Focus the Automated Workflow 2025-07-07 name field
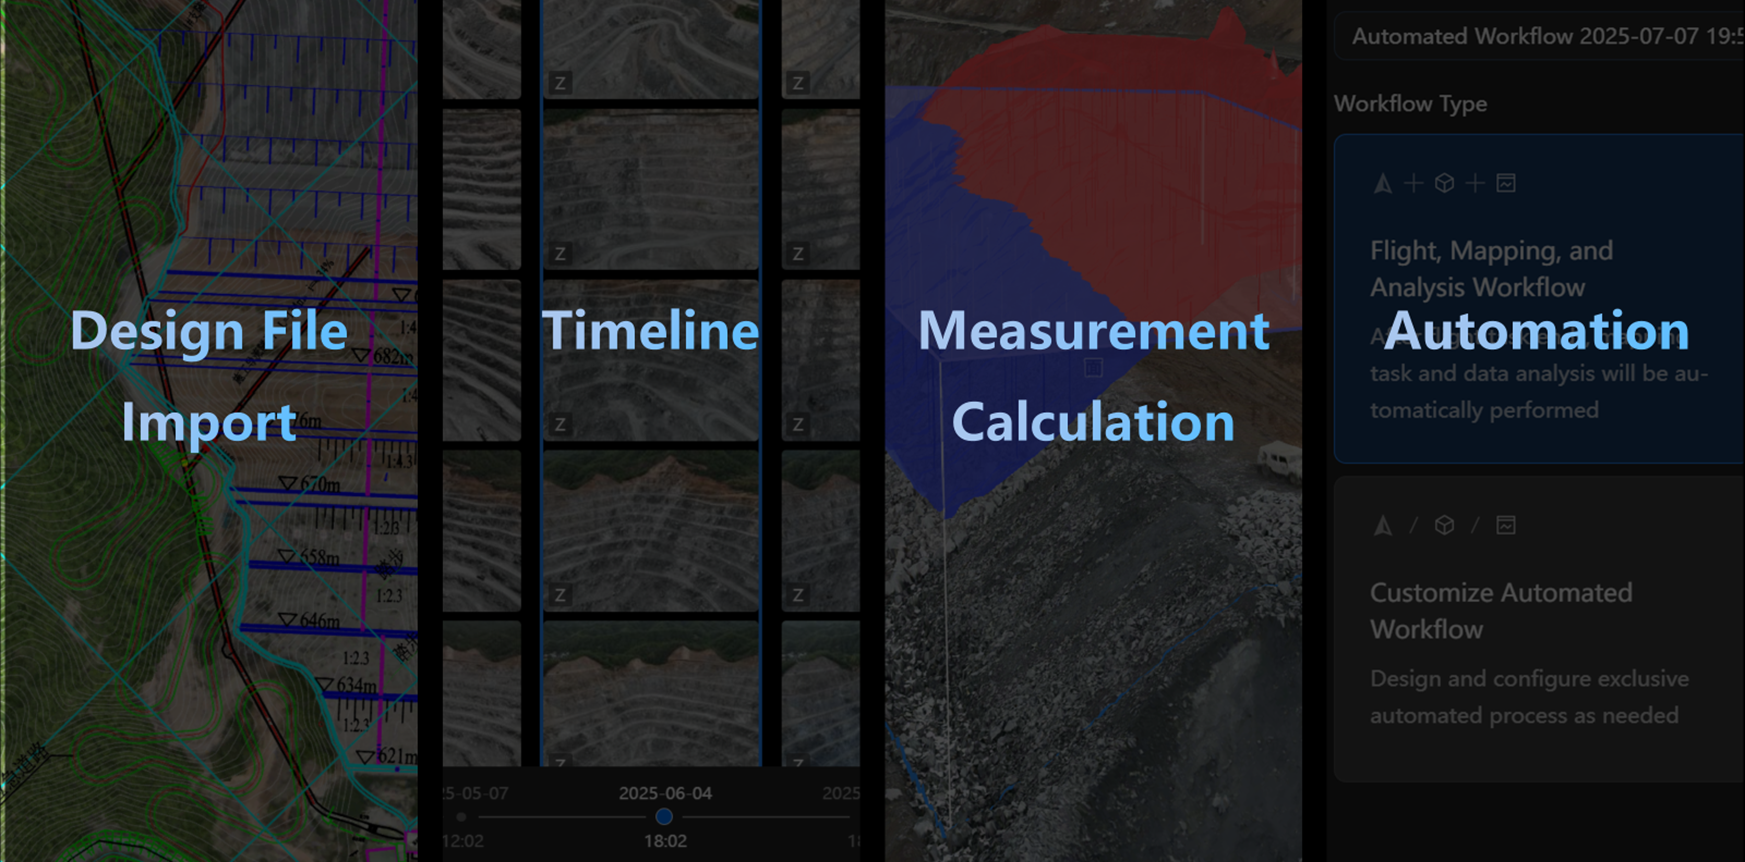The image size is (1745, 862). [x=1540, y=36]
